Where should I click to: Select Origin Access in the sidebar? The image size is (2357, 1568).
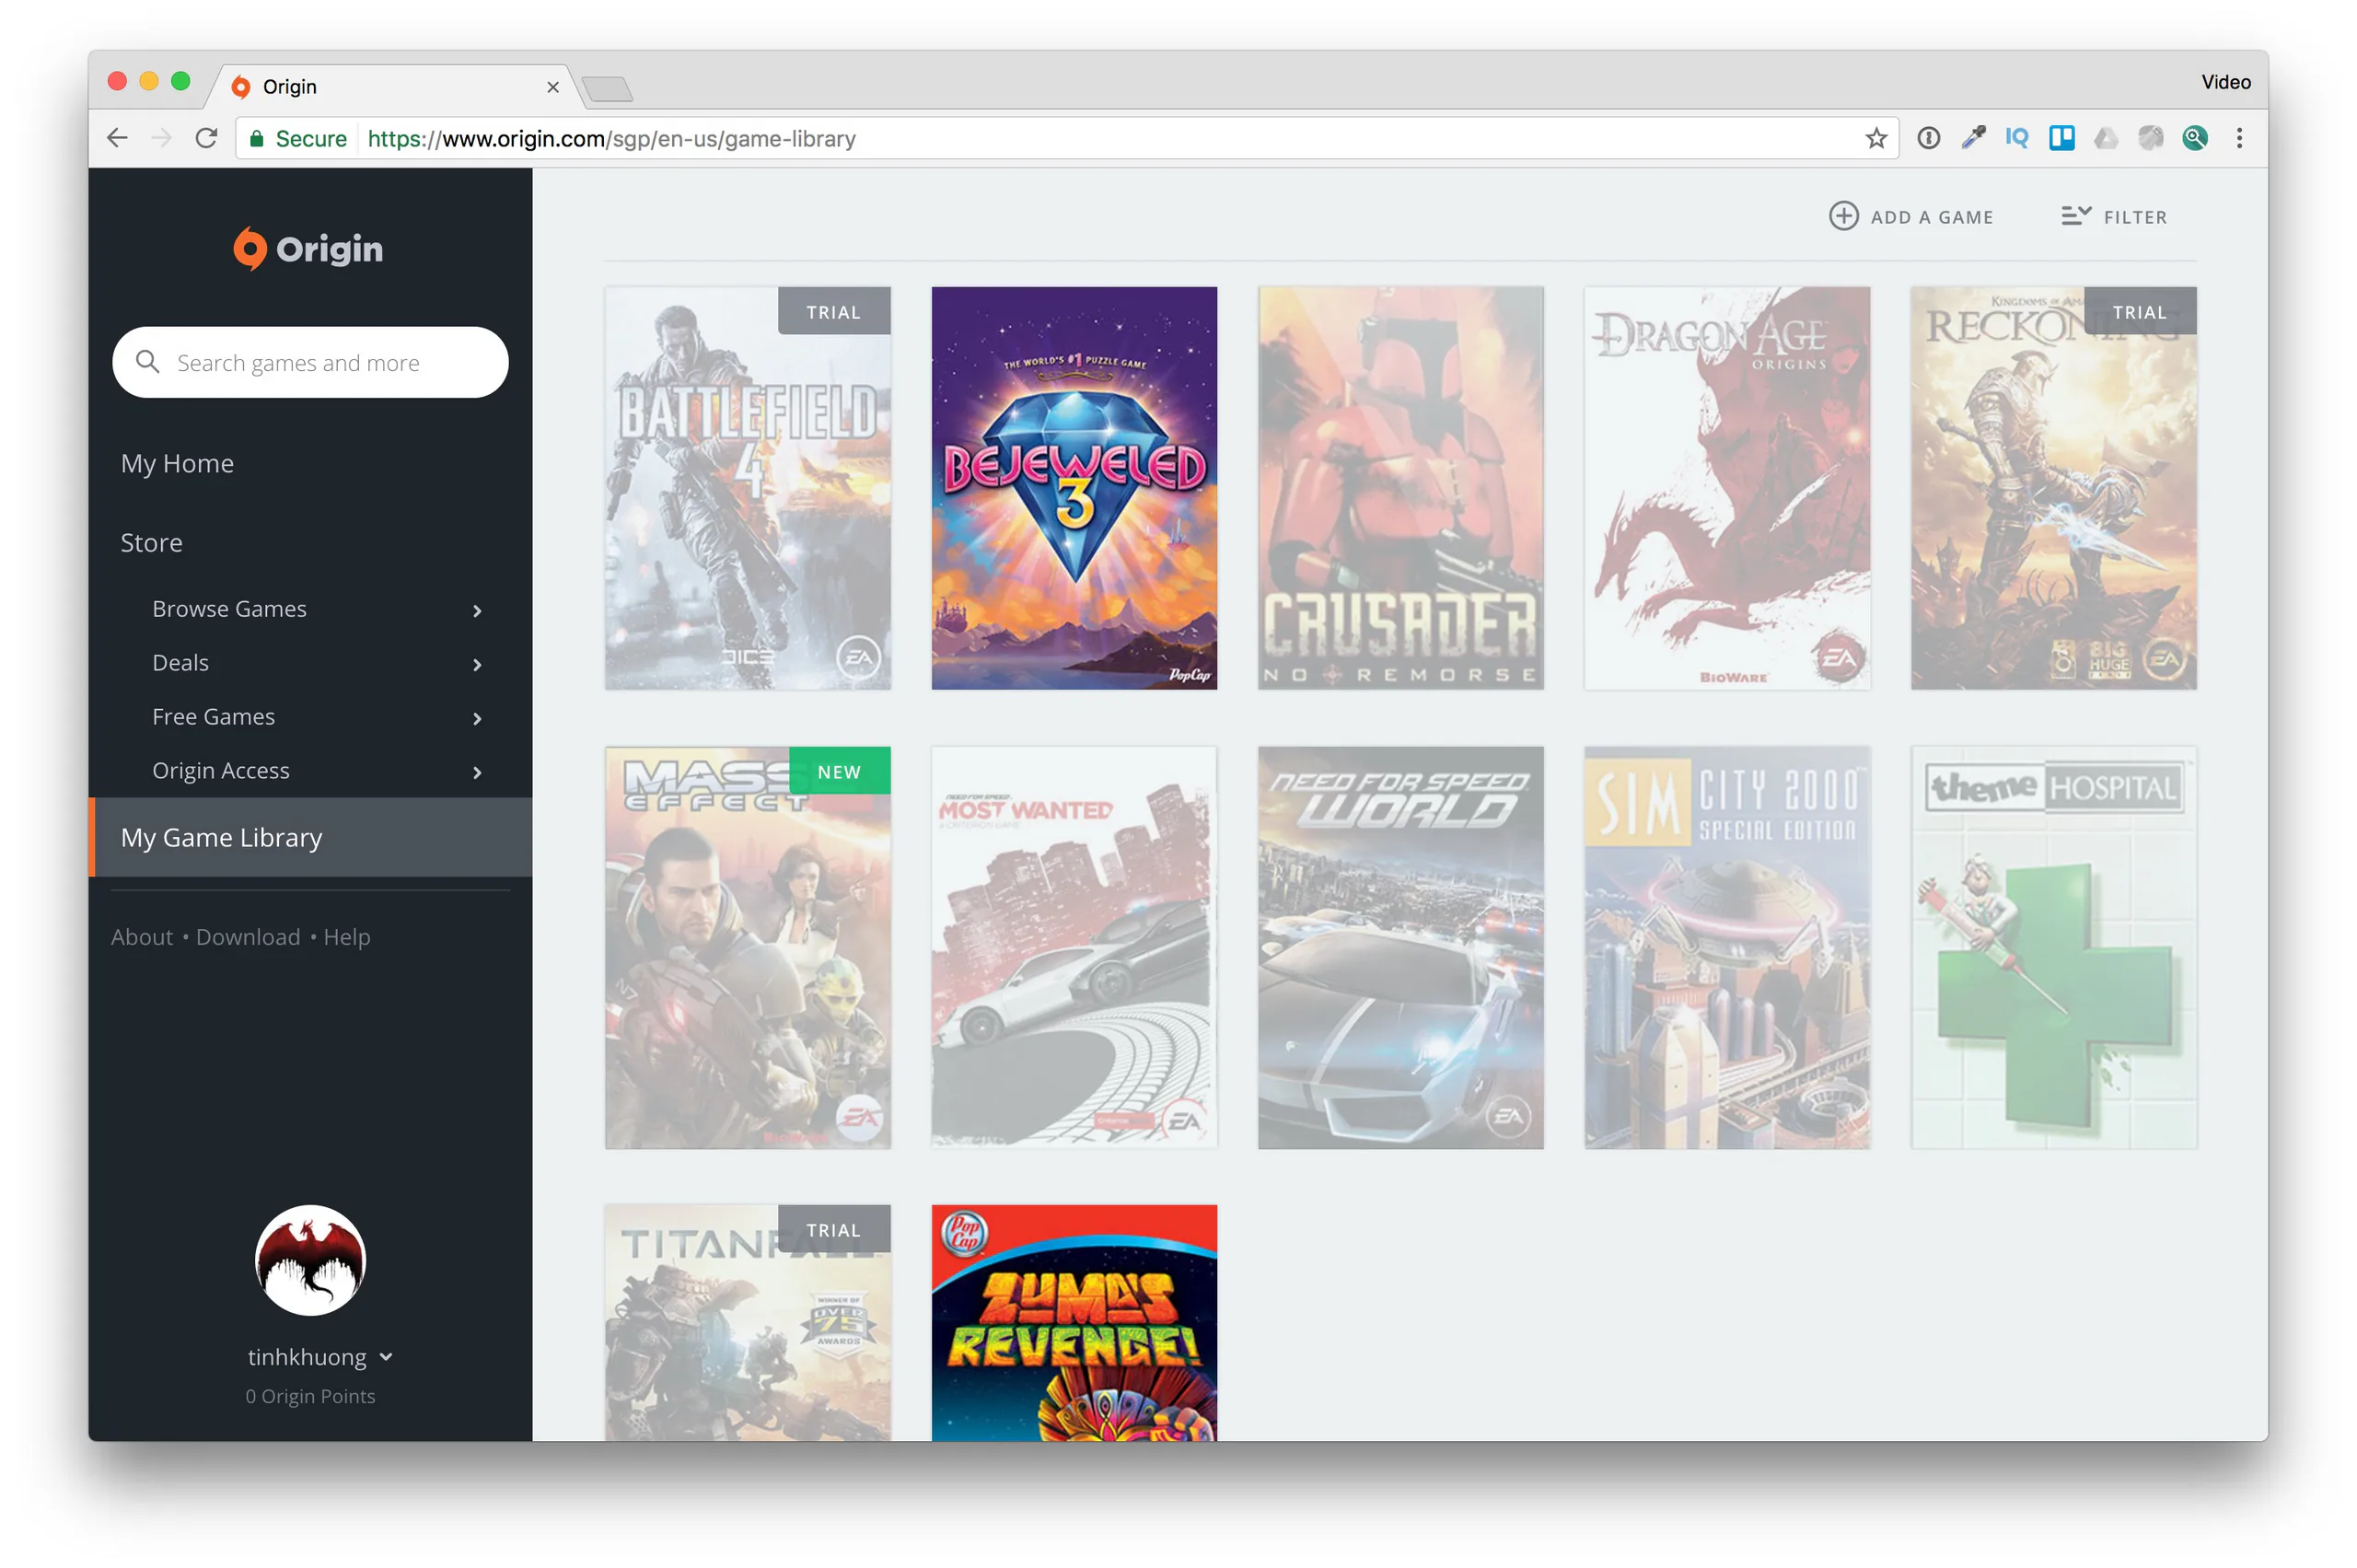click(x=220, y=770)
